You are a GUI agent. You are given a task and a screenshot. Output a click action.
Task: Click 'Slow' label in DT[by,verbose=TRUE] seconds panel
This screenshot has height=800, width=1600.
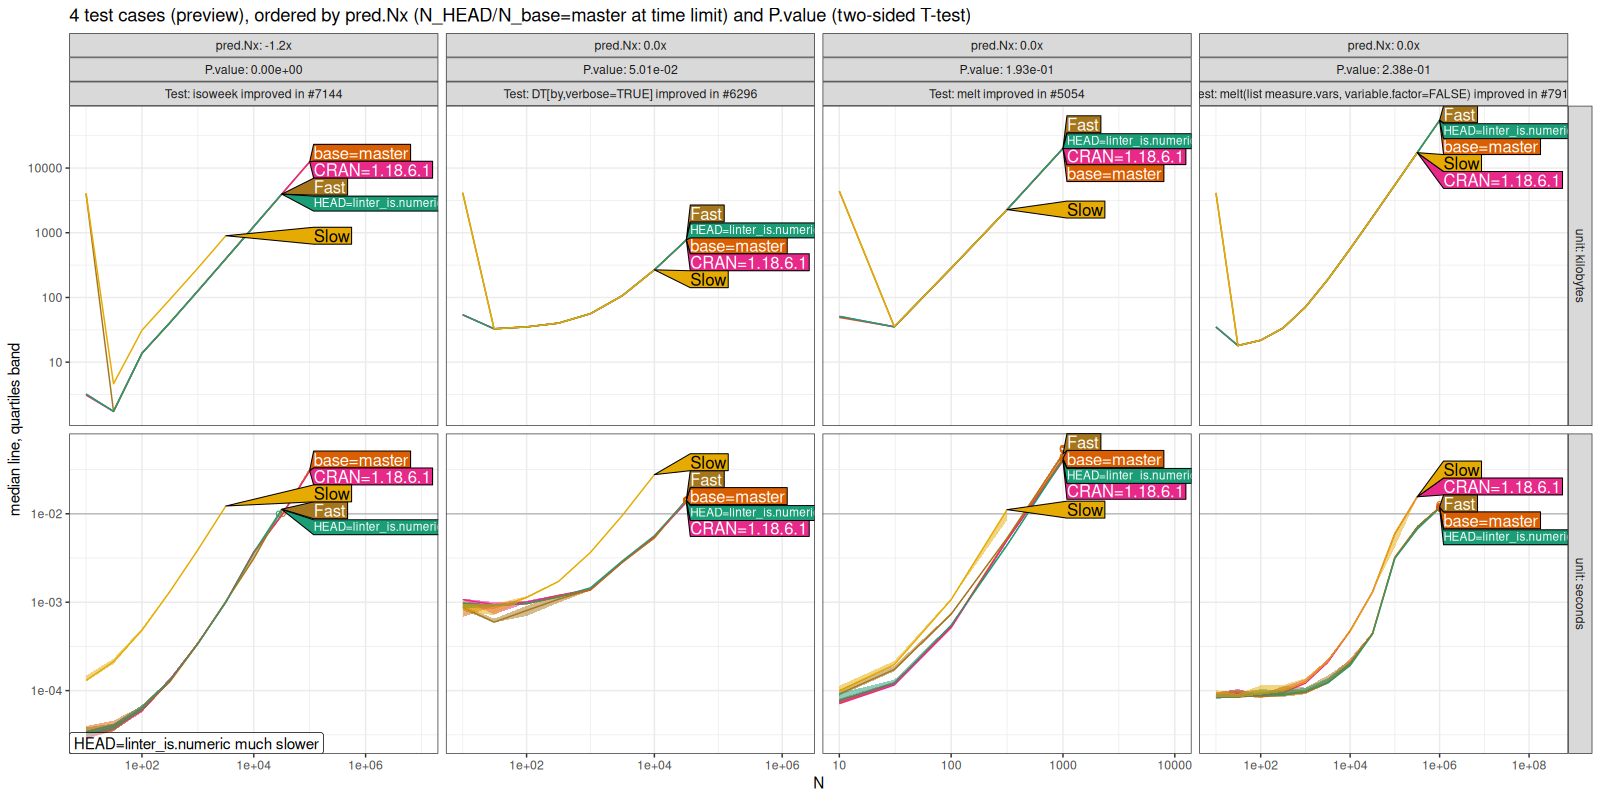coord(708,463)
